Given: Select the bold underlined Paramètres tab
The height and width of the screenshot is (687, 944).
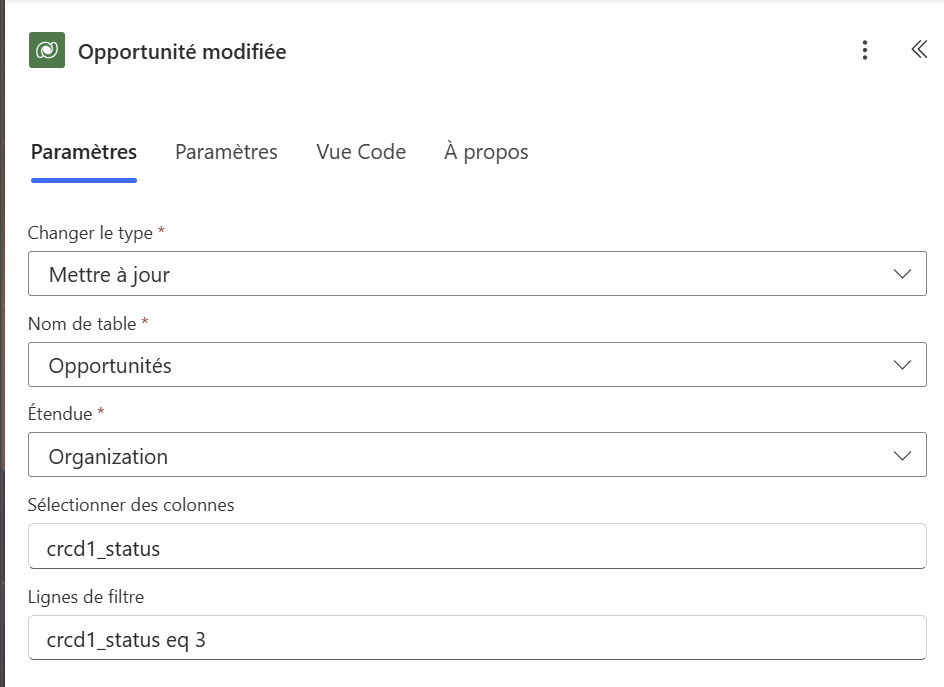Looking at the screenshot, I should pyautogui.click(x=84, y=152).
